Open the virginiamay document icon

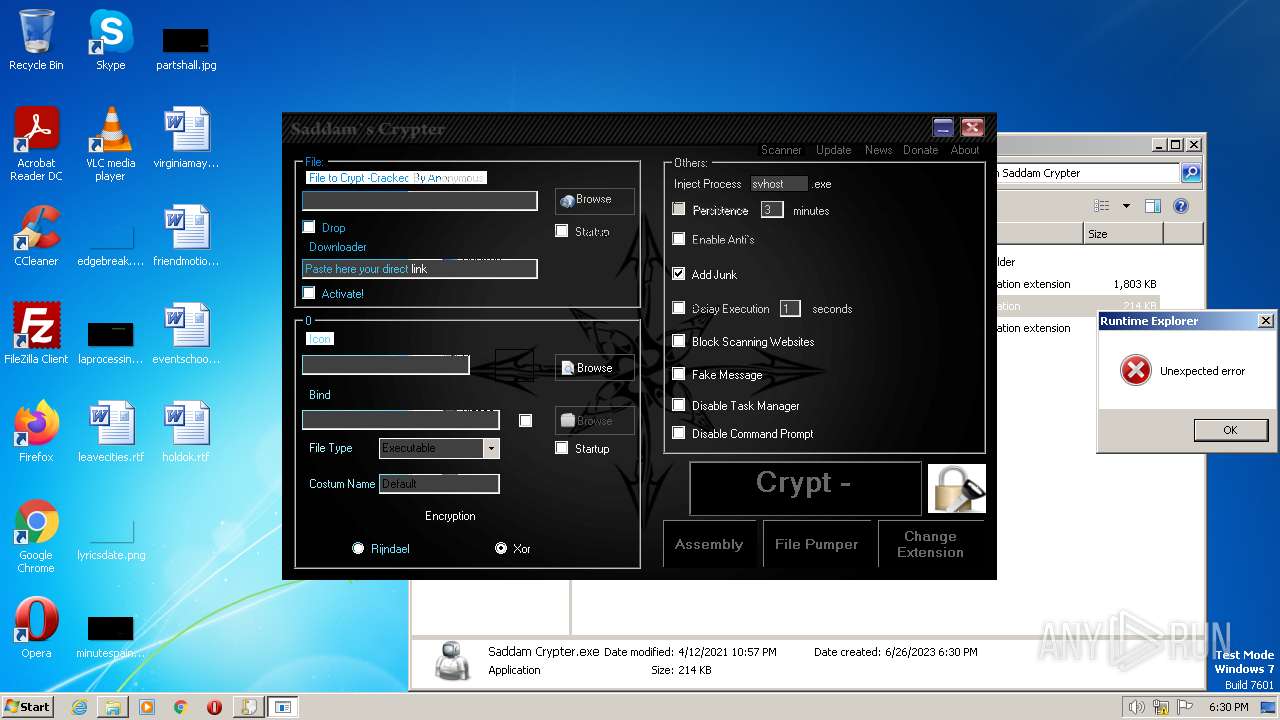[x=186, y=138]
